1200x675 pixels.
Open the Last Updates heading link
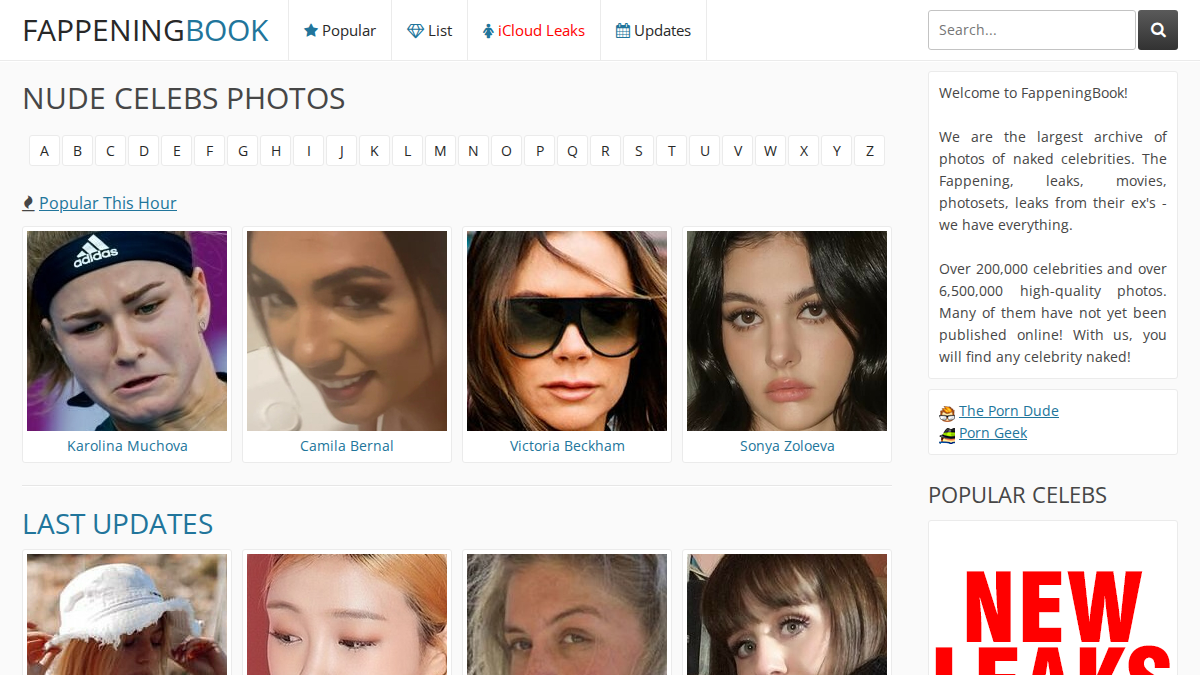point(118,524)
